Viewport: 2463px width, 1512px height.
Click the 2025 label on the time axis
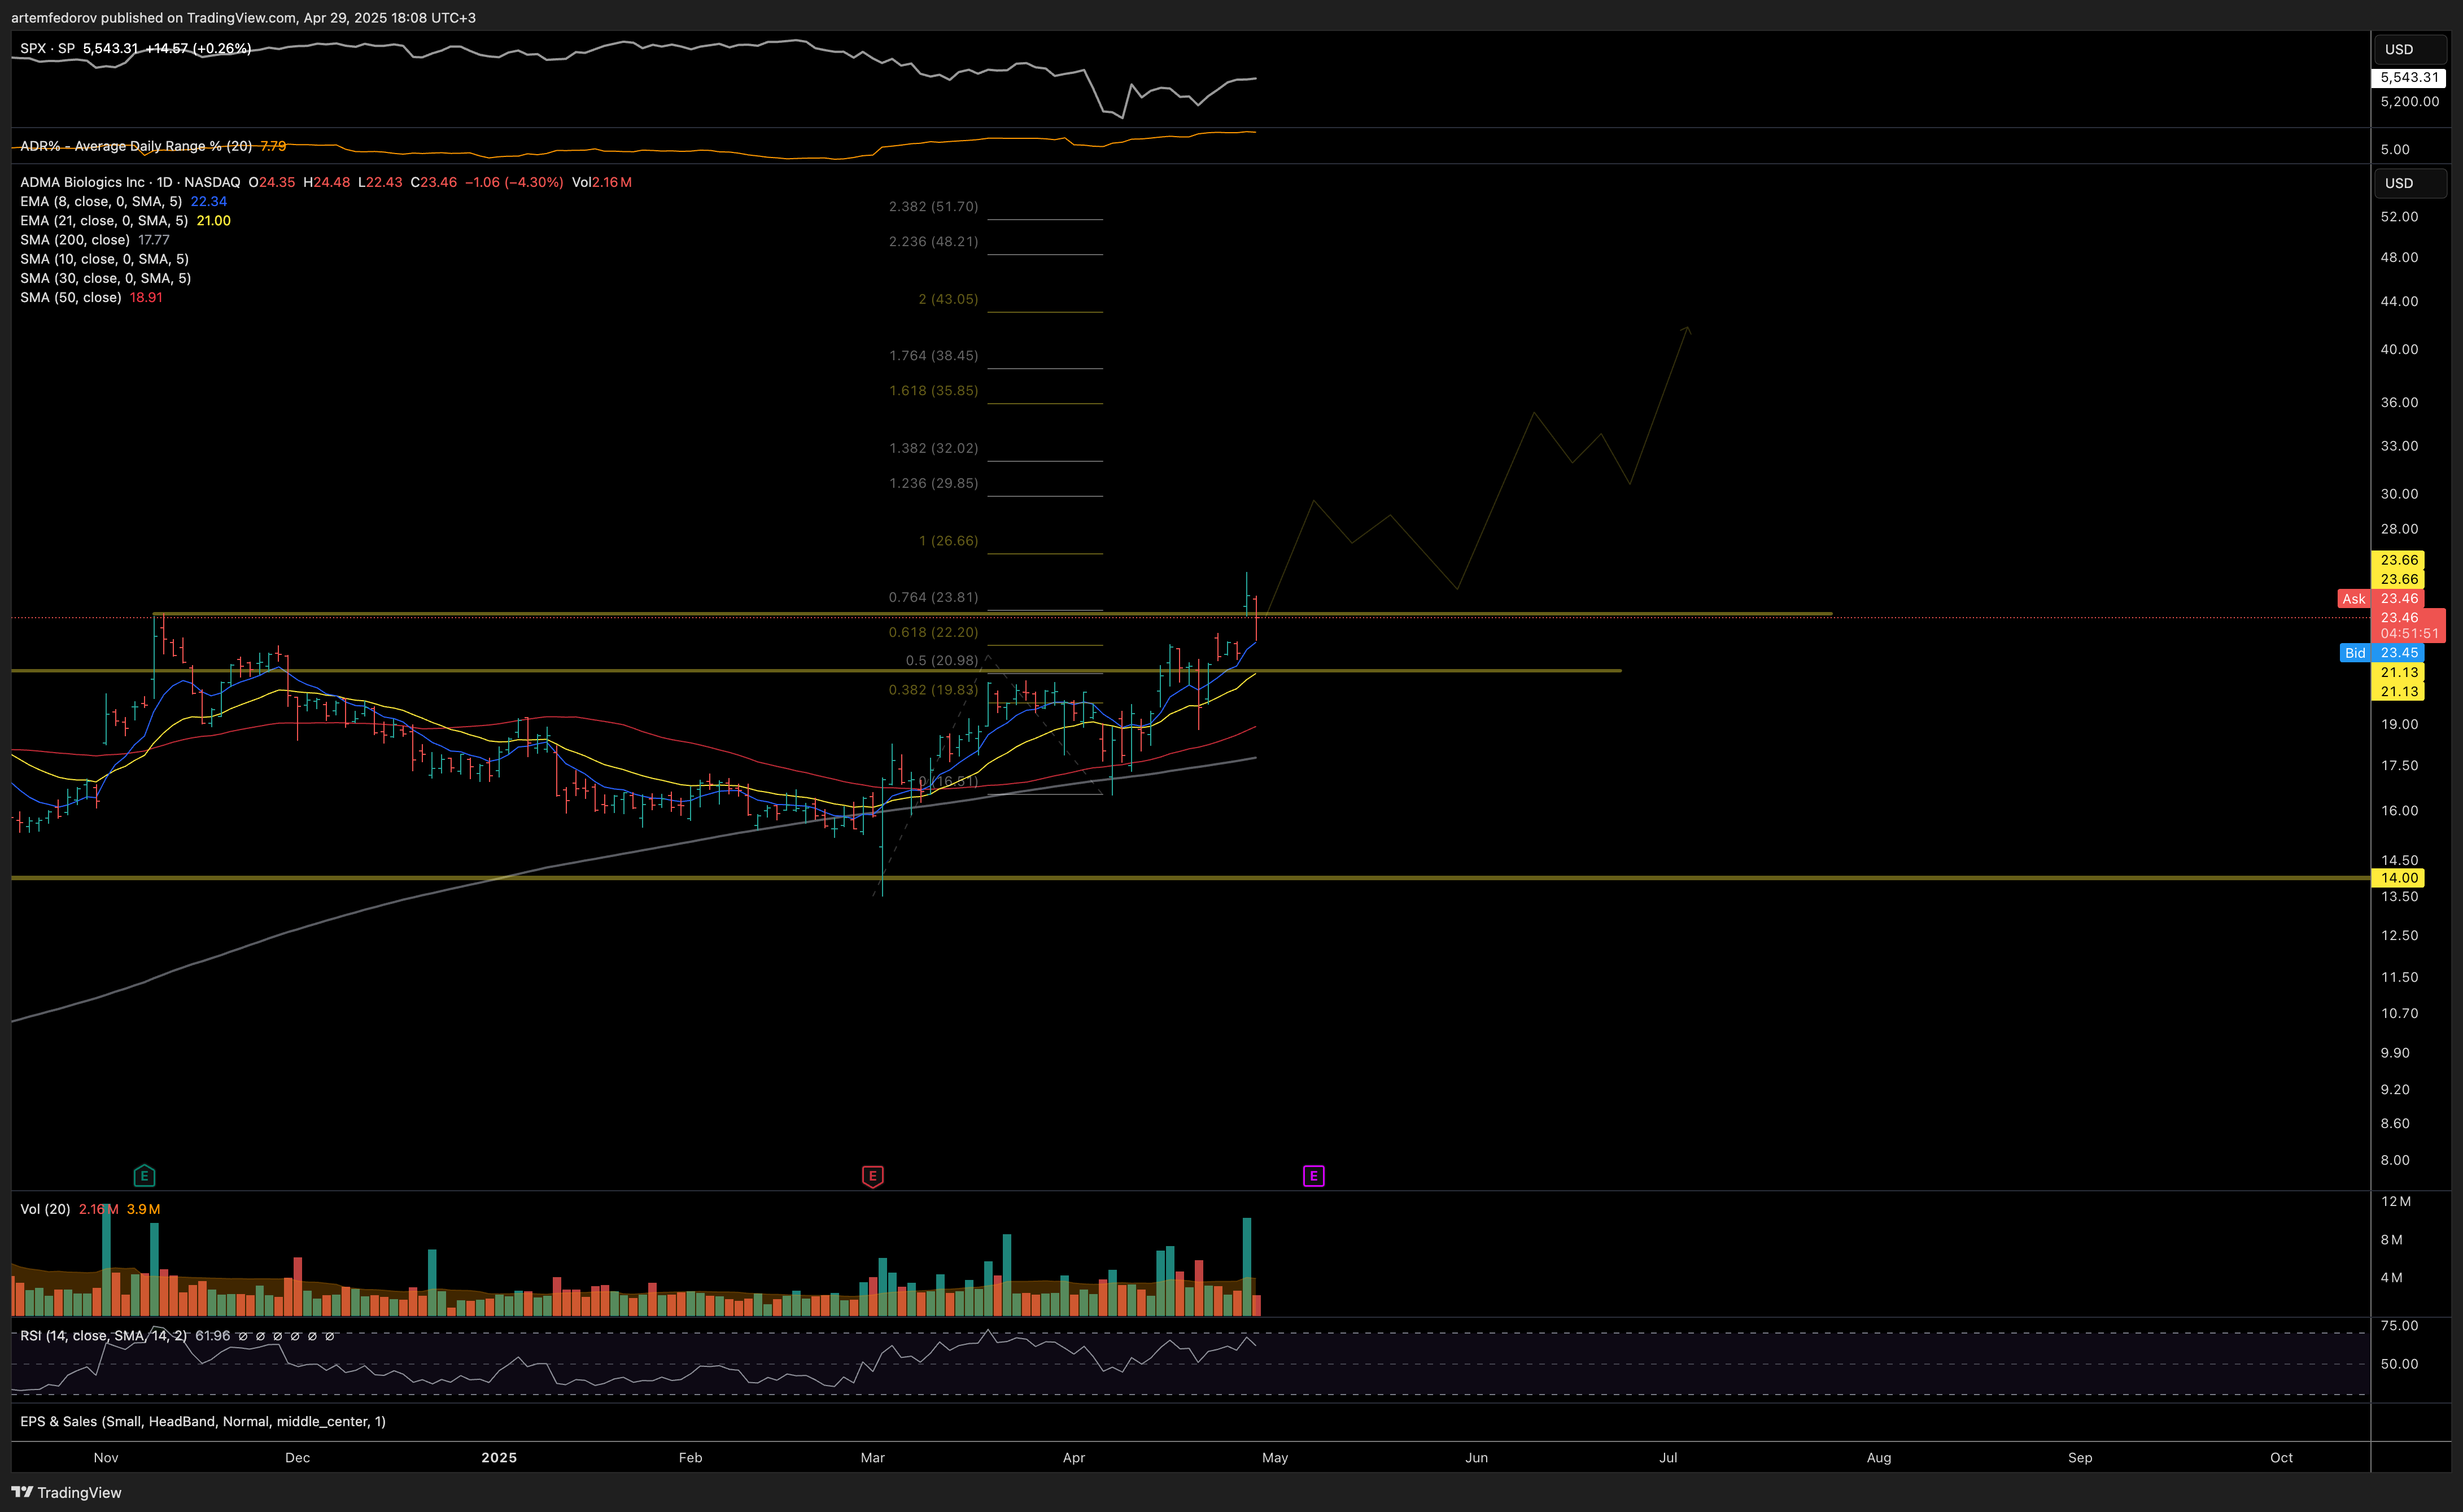499,1457
